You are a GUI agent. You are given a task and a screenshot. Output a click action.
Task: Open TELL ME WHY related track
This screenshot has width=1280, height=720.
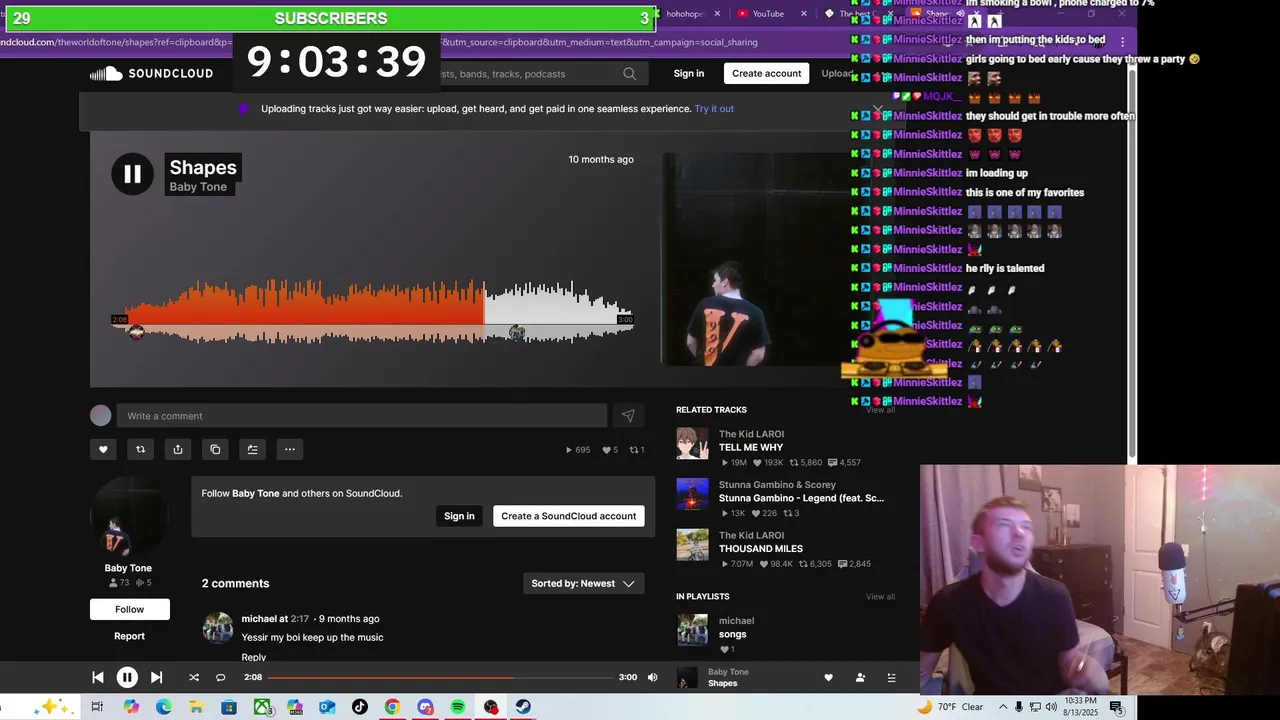coord(751,447)
